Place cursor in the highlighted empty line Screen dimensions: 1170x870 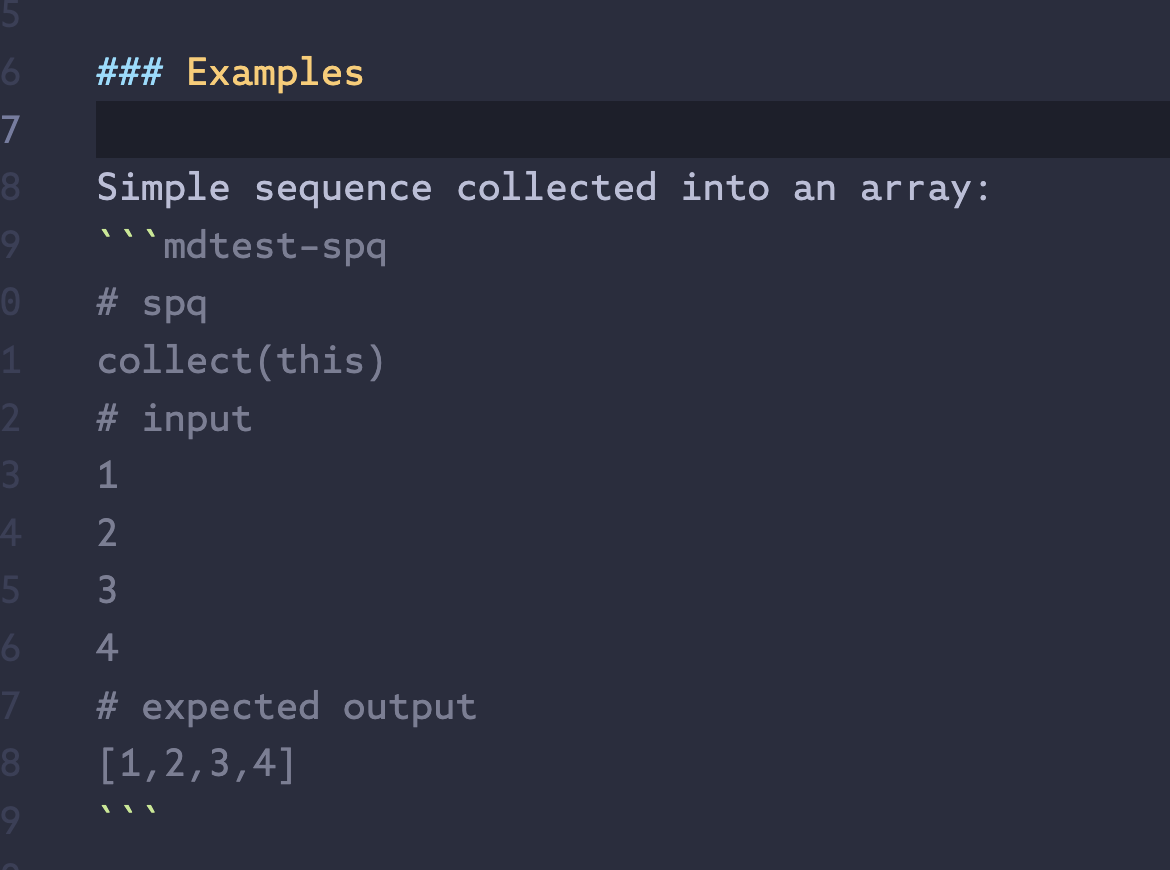(x=633, y=129)
